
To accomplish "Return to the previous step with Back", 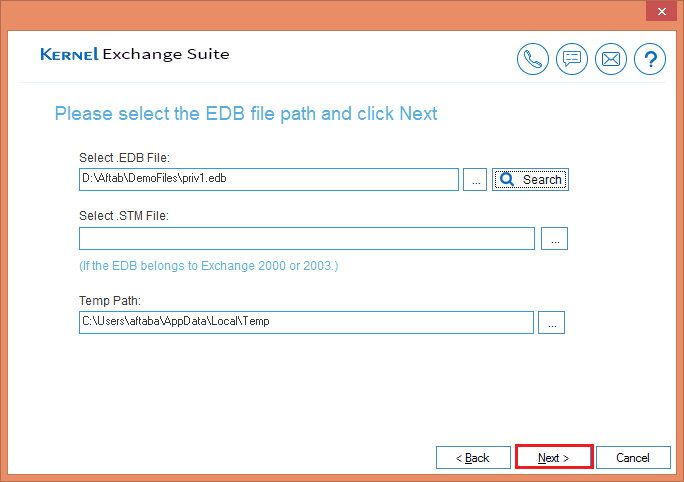I will [x=473, y=457].
